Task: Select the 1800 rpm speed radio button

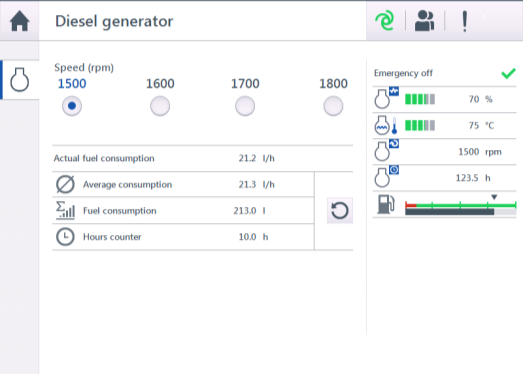Action: (x=333, y=106)
